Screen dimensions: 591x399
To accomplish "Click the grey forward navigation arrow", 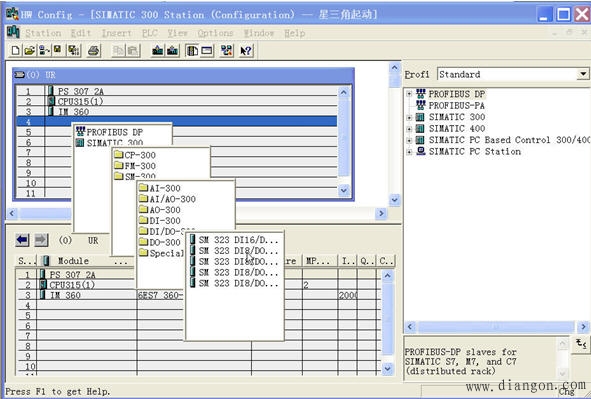I will (x=41, y=240).
